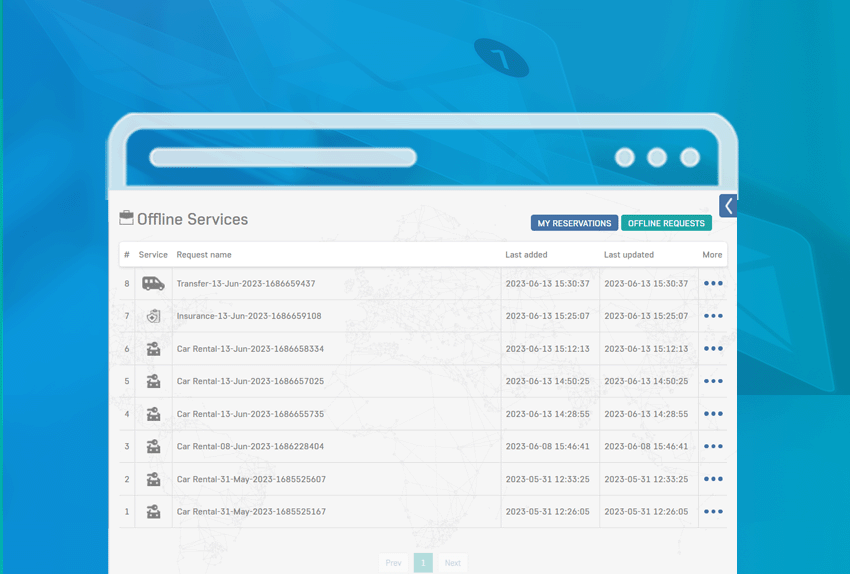Click last updated time 2023-06-13 15:12:13
The image size is (850, 574).
click(646, 349)
